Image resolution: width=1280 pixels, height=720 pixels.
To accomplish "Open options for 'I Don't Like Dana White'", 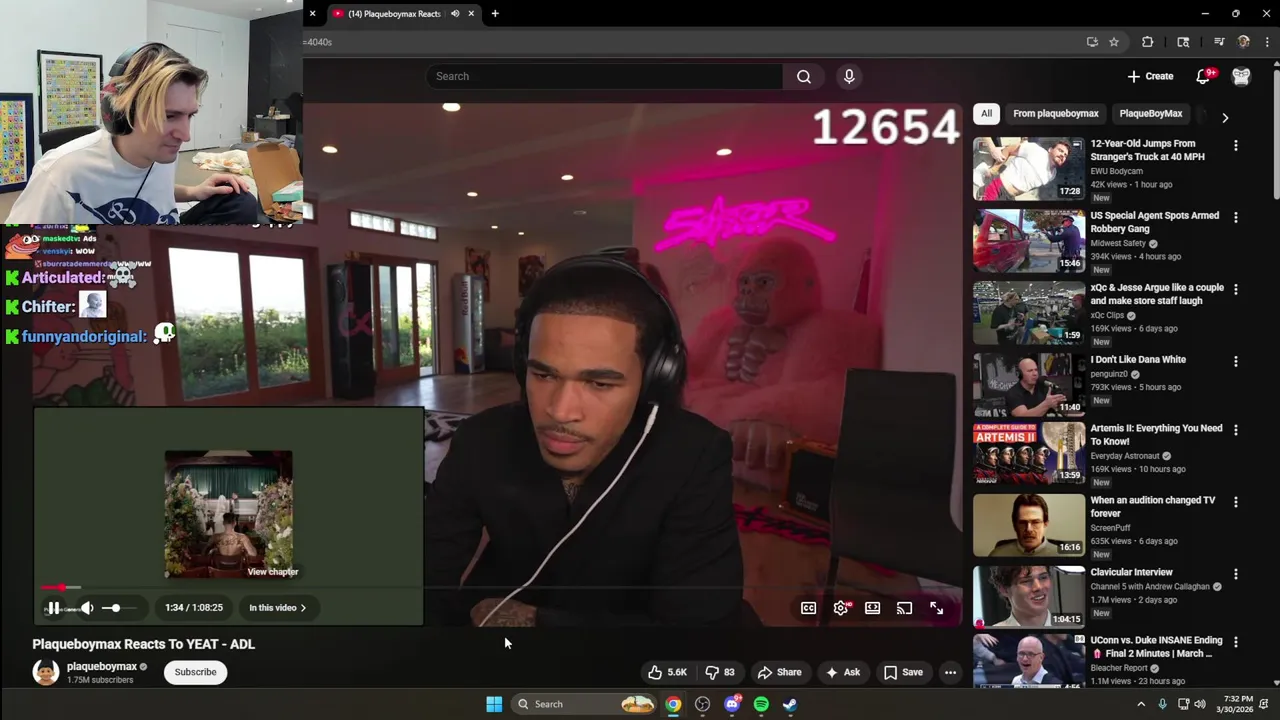I will tap(1236, 362).
